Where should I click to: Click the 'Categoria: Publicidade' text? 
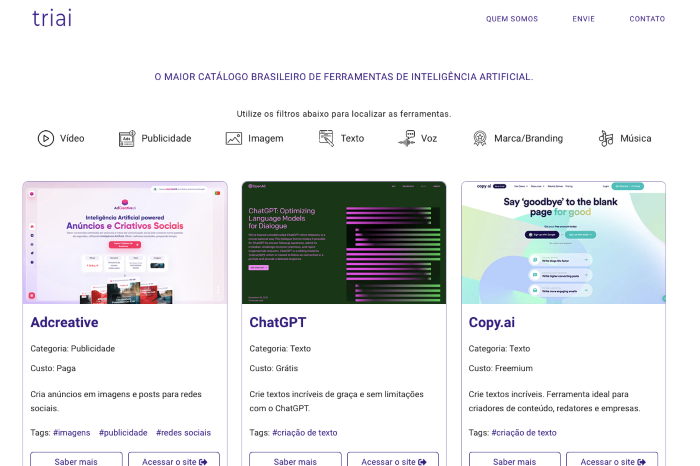pyautogui.click(x=73, y=349)
